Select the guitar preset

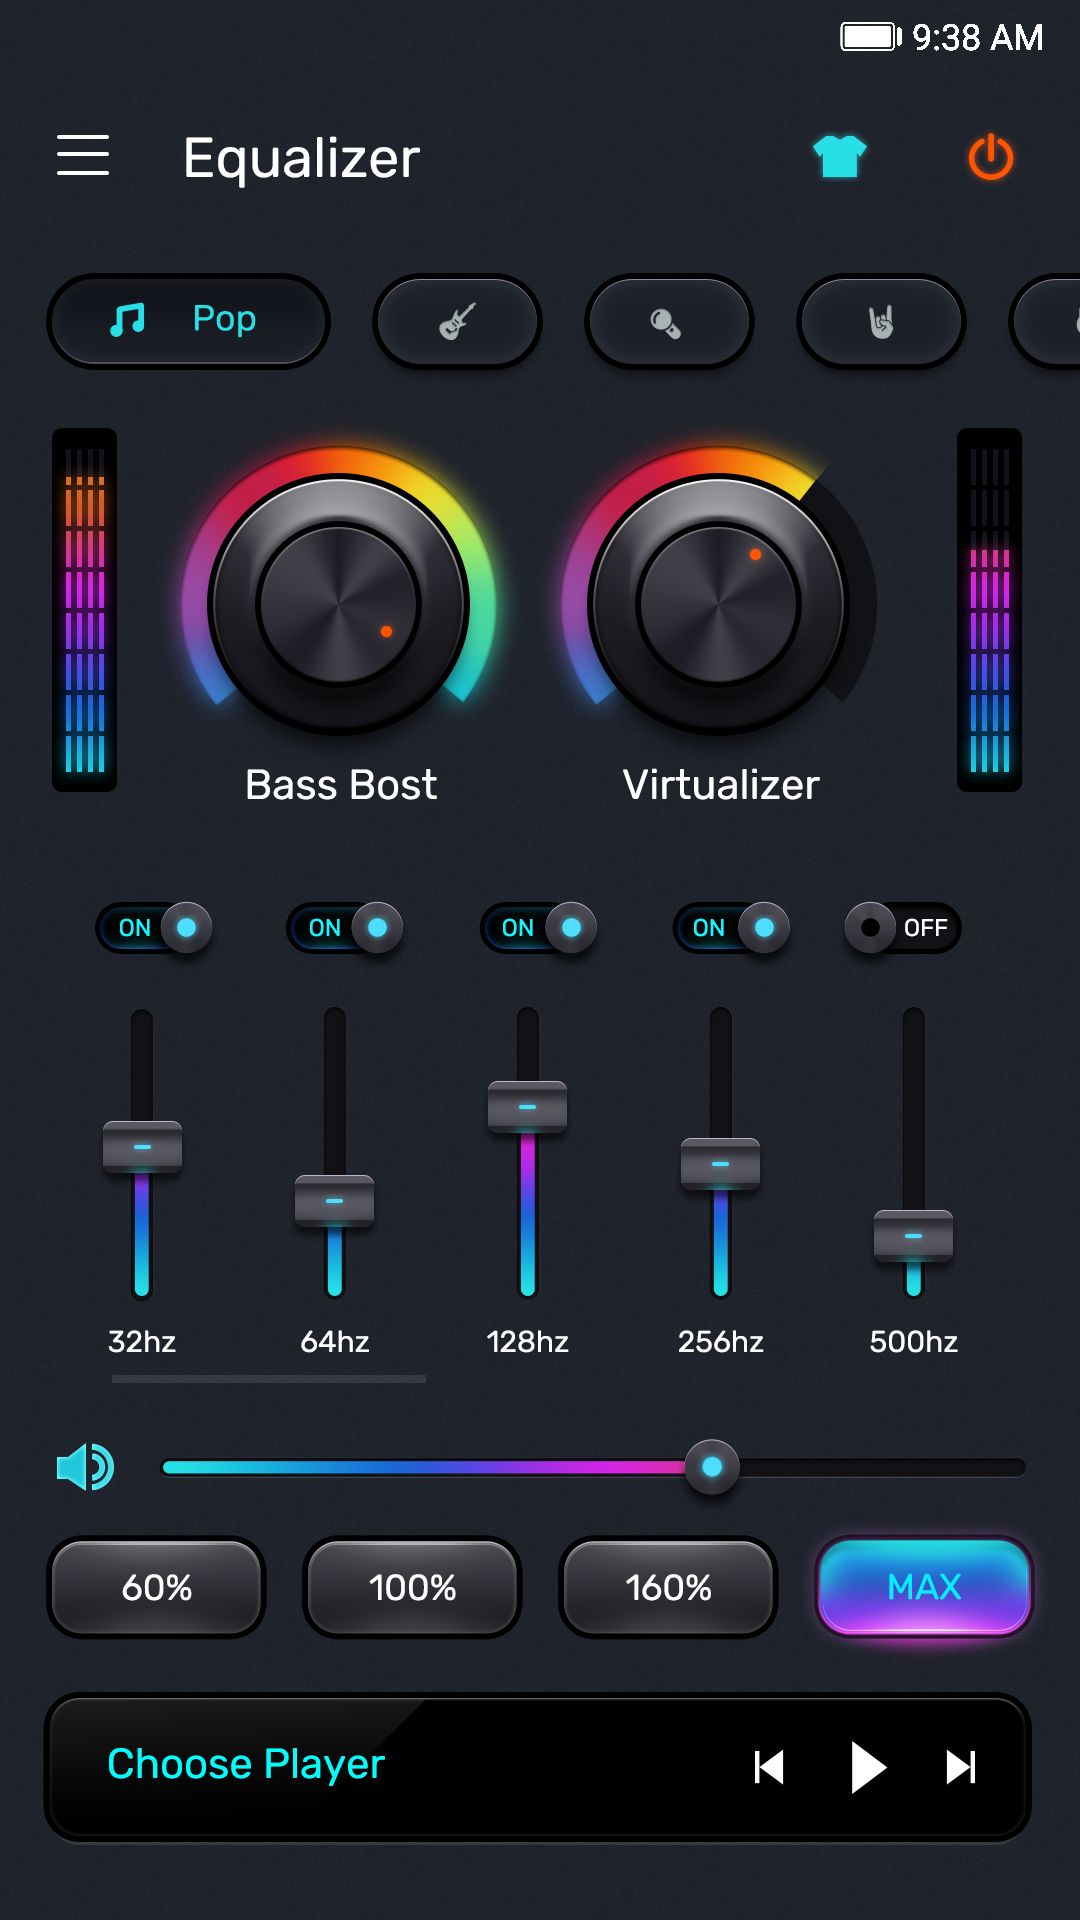pos(457,321)
